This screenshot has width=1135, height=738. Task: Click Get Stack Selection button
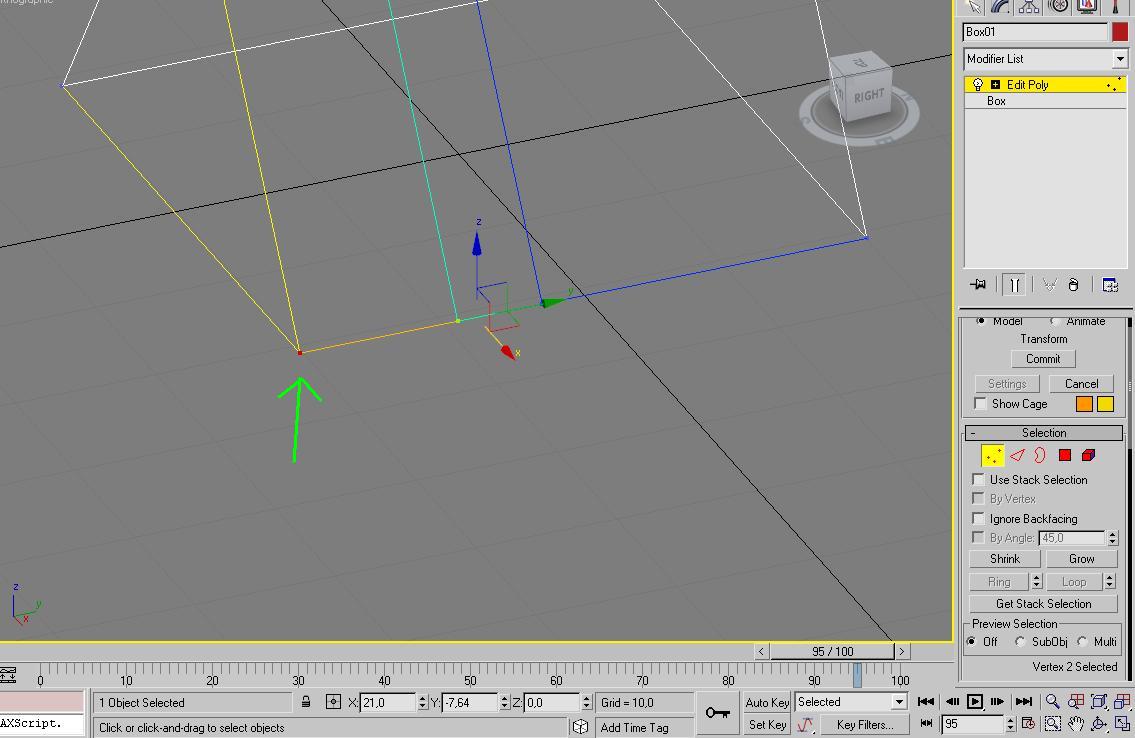(1043, 603)
